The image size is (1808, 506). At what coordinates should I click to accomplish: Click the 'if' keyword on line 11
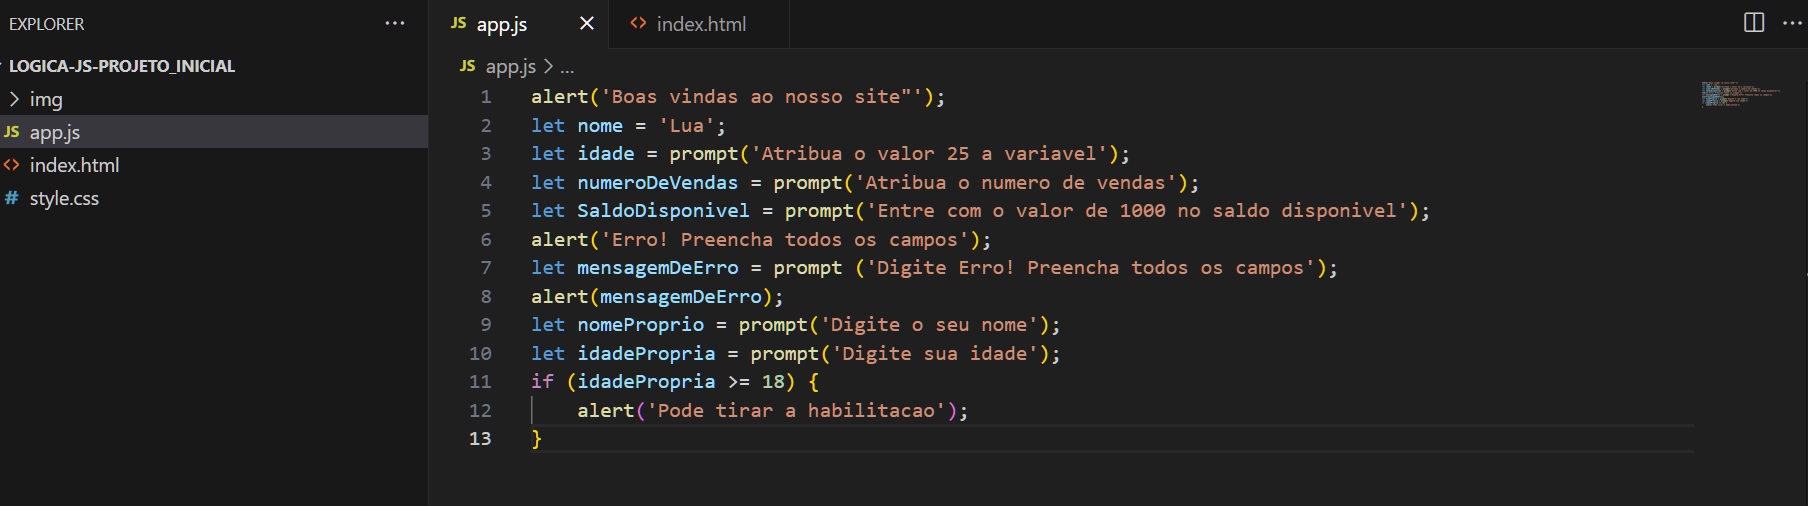[x=542, y=382]
